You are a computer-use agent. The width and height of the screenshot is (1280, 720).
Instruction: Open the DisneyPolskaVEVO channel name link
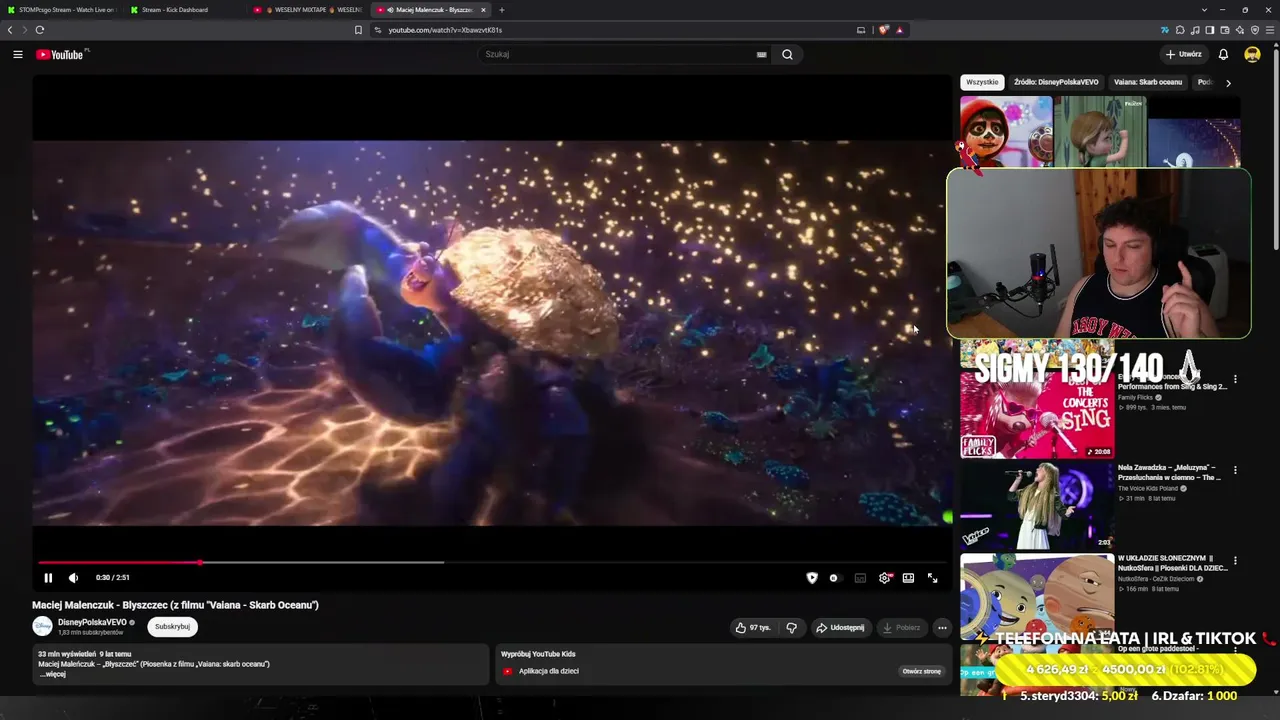point(92,622)
